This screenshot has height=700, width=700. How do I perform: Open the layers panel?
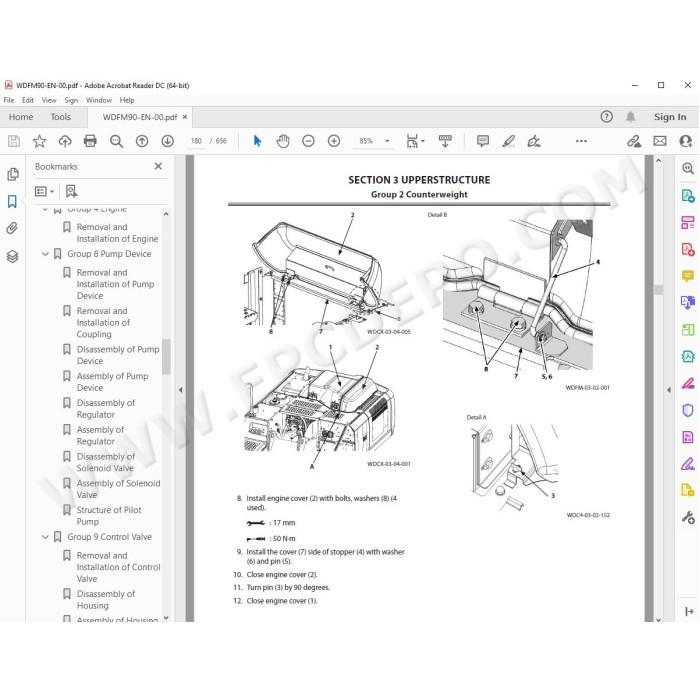12,256
